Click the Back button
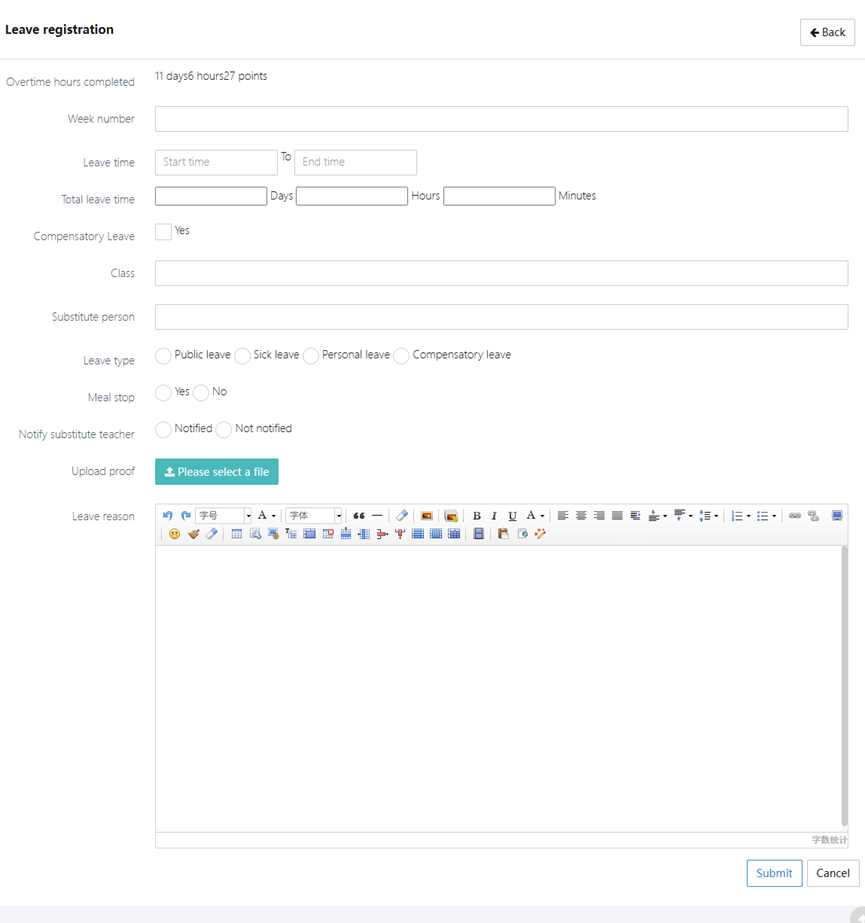 [x=827, y=33]
